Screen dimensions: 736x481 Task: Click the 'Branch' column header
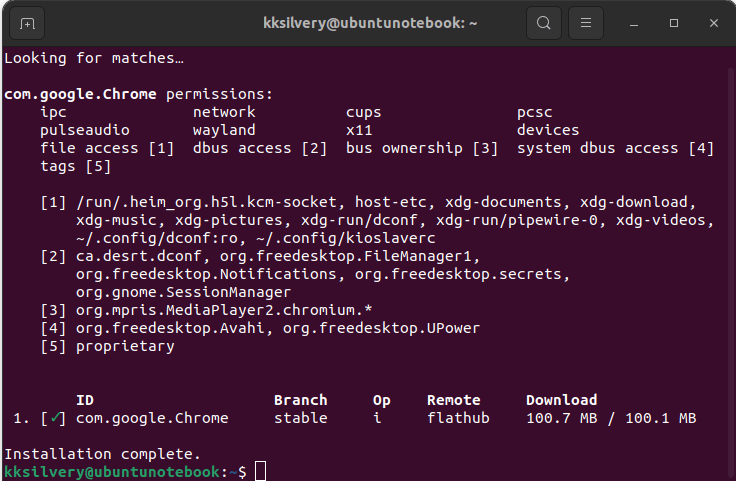300,400
